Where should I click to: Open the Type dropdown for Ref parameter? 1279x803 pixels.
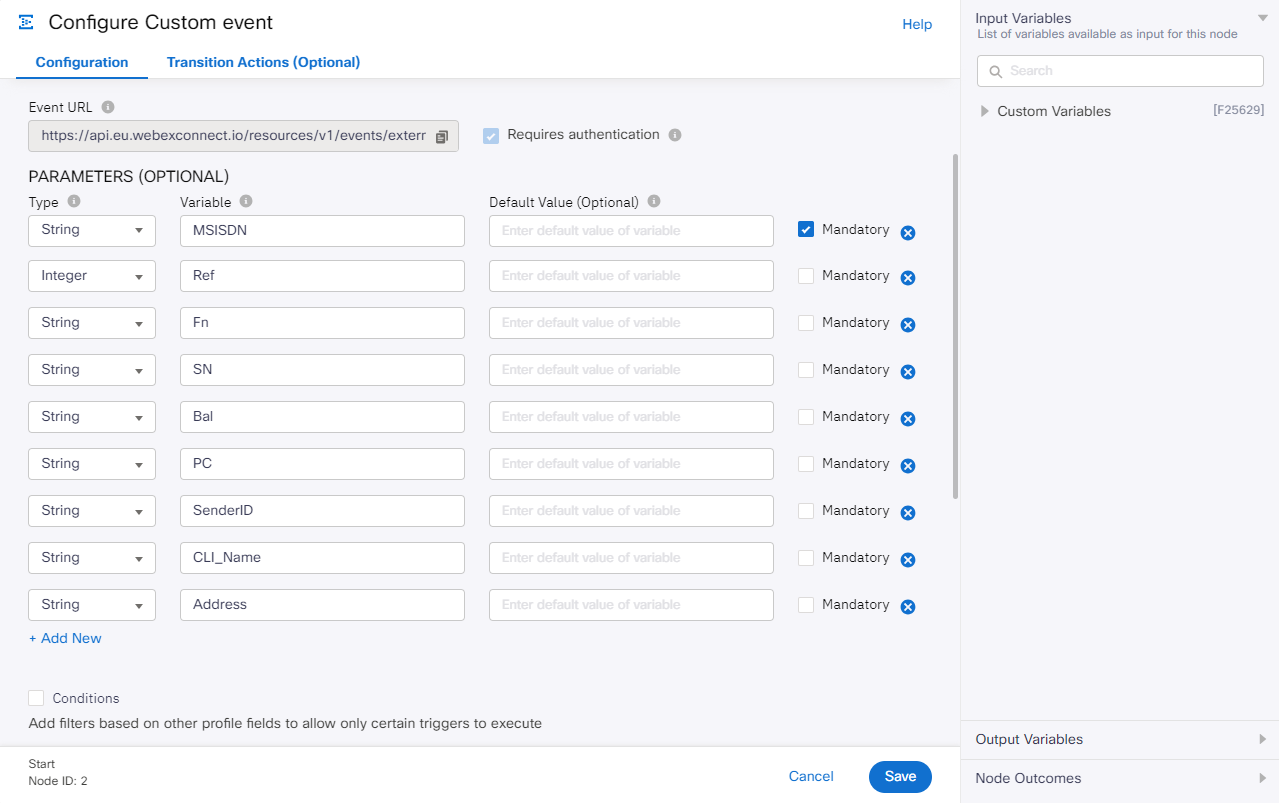click(92, 276)
